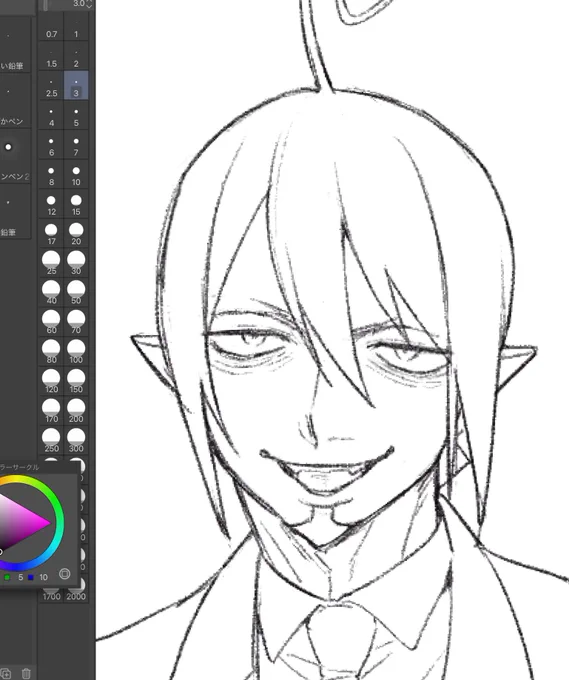569x680 pixels.
Task: Click the color value 10 next to blue square
Action: (43, 577)
